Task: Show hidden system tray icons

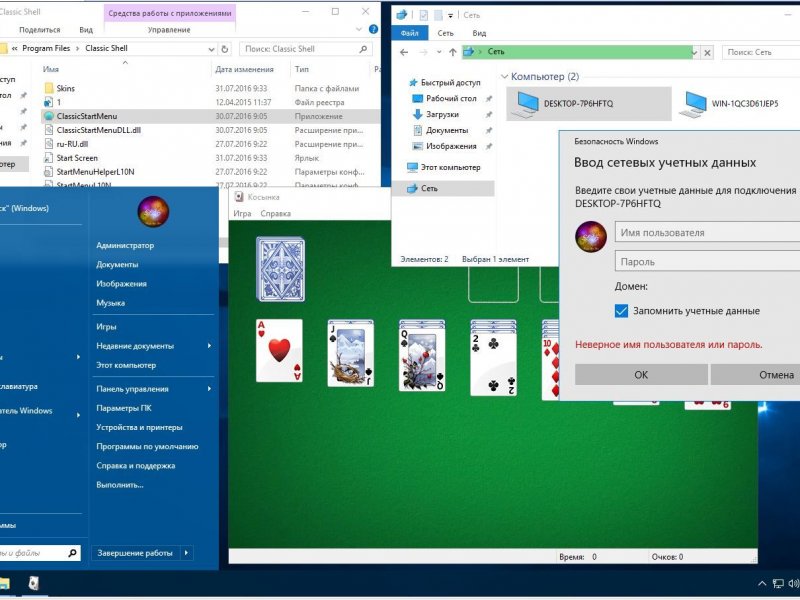Action: [x=762, y=583]
